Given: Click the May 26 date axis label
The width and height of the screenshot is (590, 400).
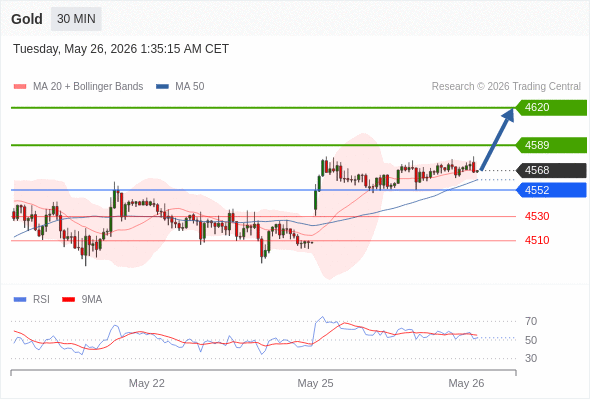Looking at the screenshot, I should pos(466,383).
